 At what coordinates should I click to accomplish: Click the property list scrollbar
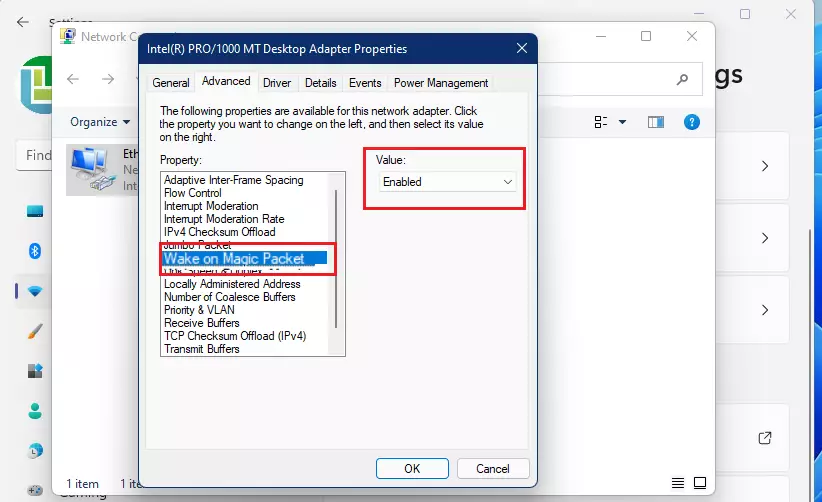[336, 259]
